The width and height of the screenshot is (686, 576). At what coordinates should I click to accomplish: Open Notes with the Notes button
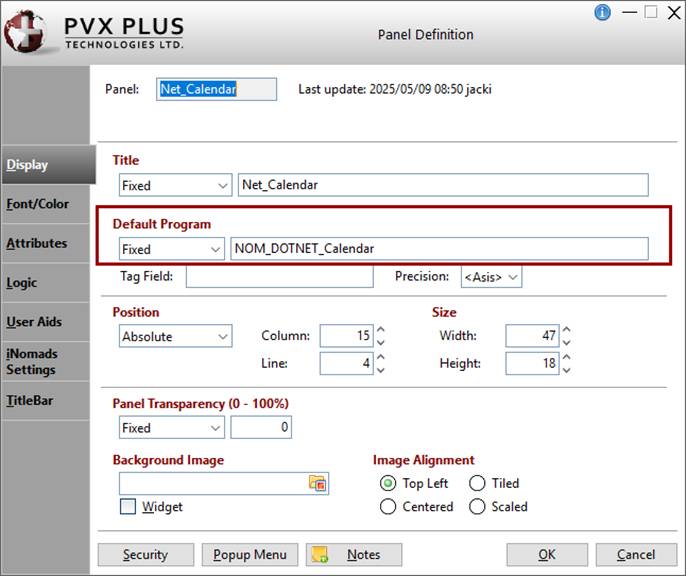[354, 555]
